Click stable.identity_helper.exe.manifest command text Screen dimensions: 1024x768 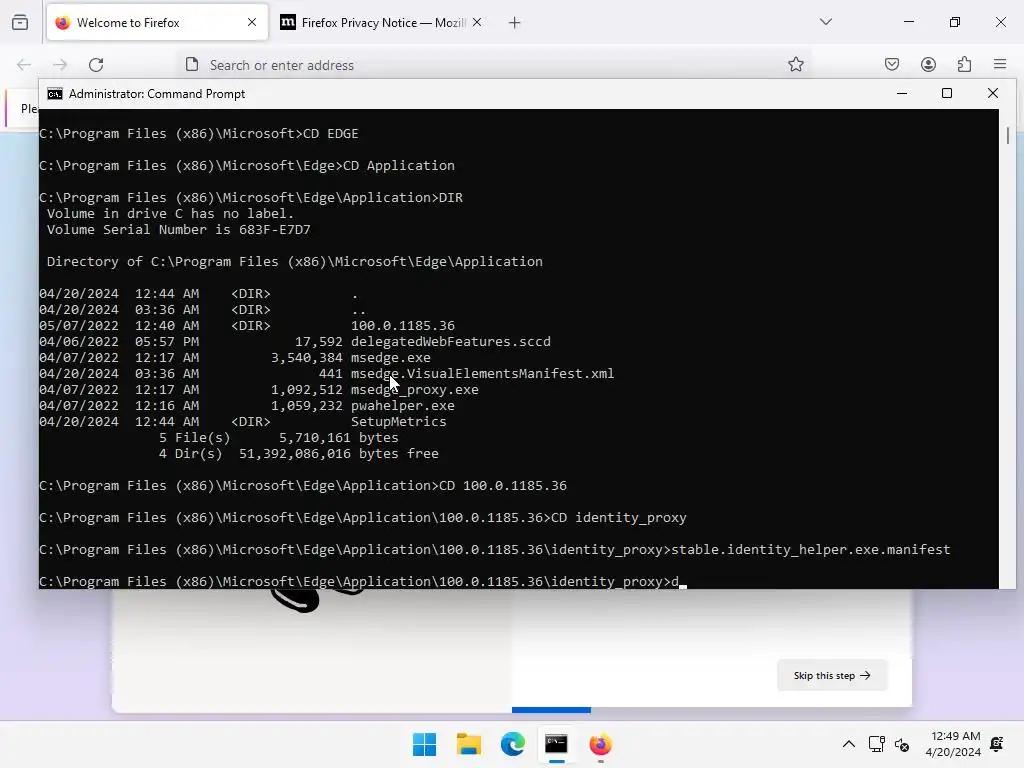810,550
